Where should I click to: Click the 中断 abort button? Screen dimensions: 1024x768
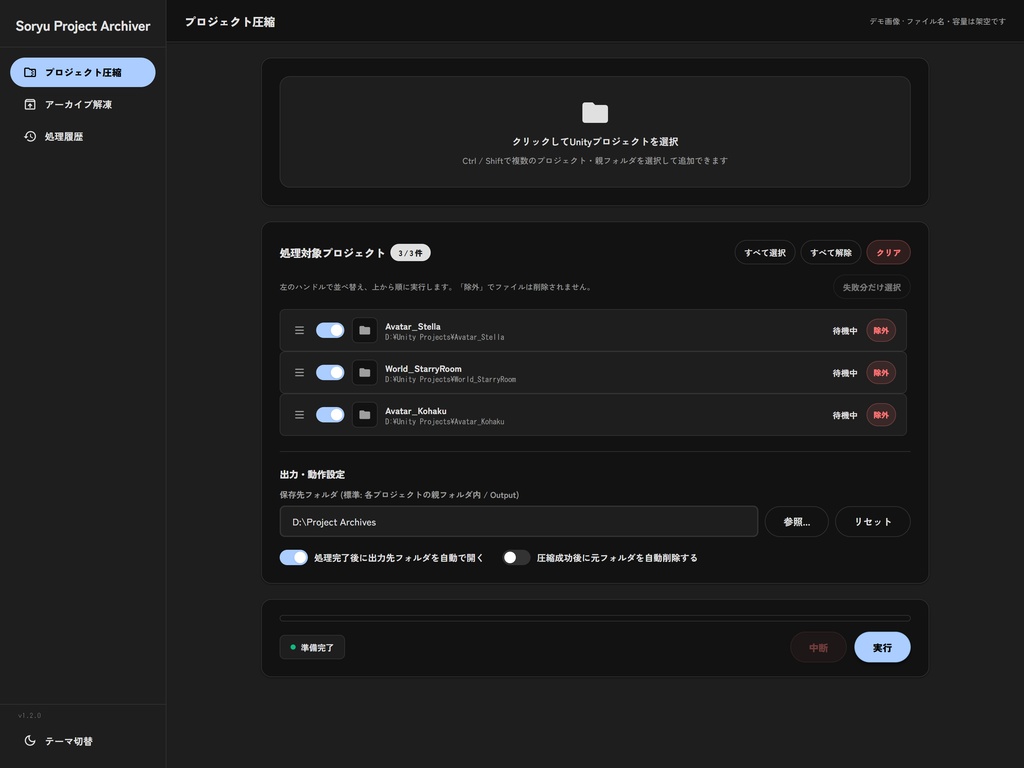[818, 647]
